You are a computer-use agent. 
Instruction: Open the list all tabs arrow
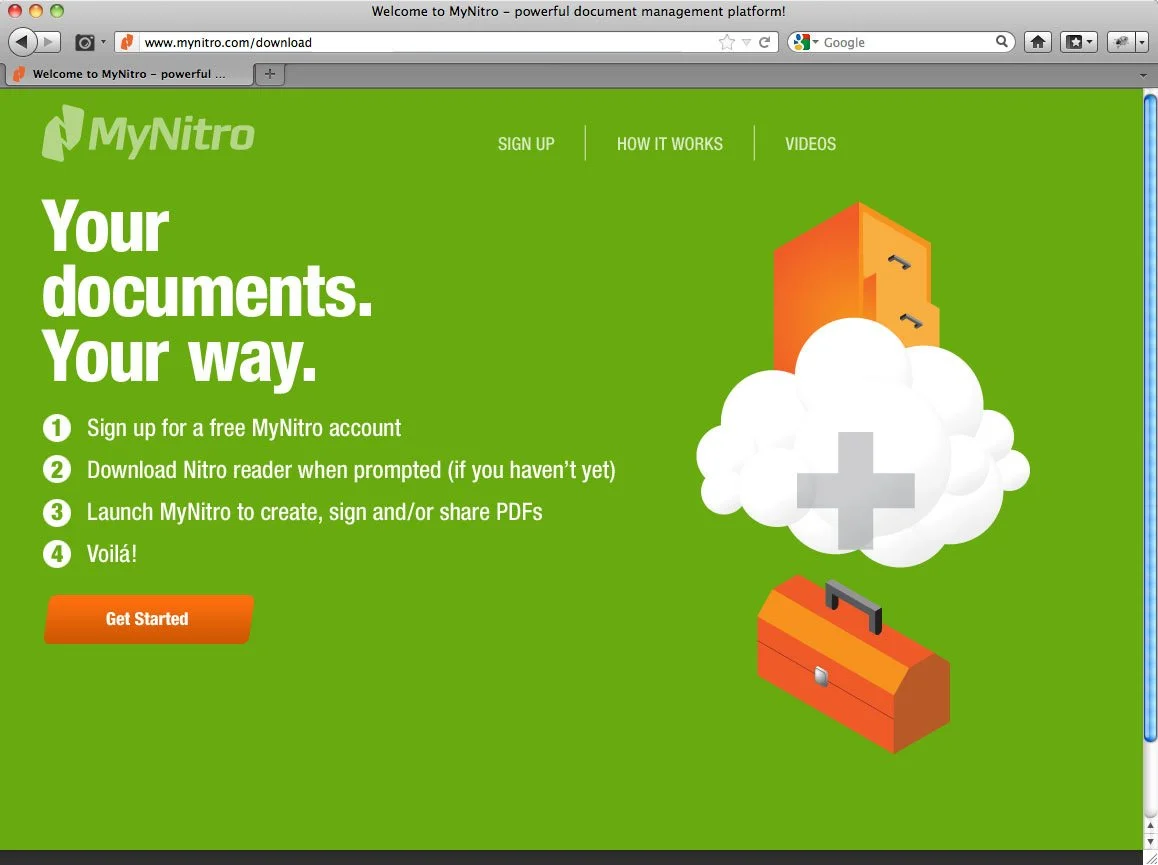tap(1143, 75)
